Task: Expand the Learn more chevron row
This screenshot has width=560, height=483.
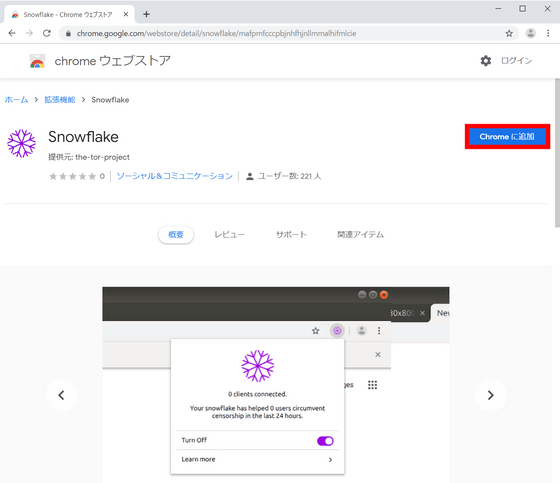Action: point(257,459)
